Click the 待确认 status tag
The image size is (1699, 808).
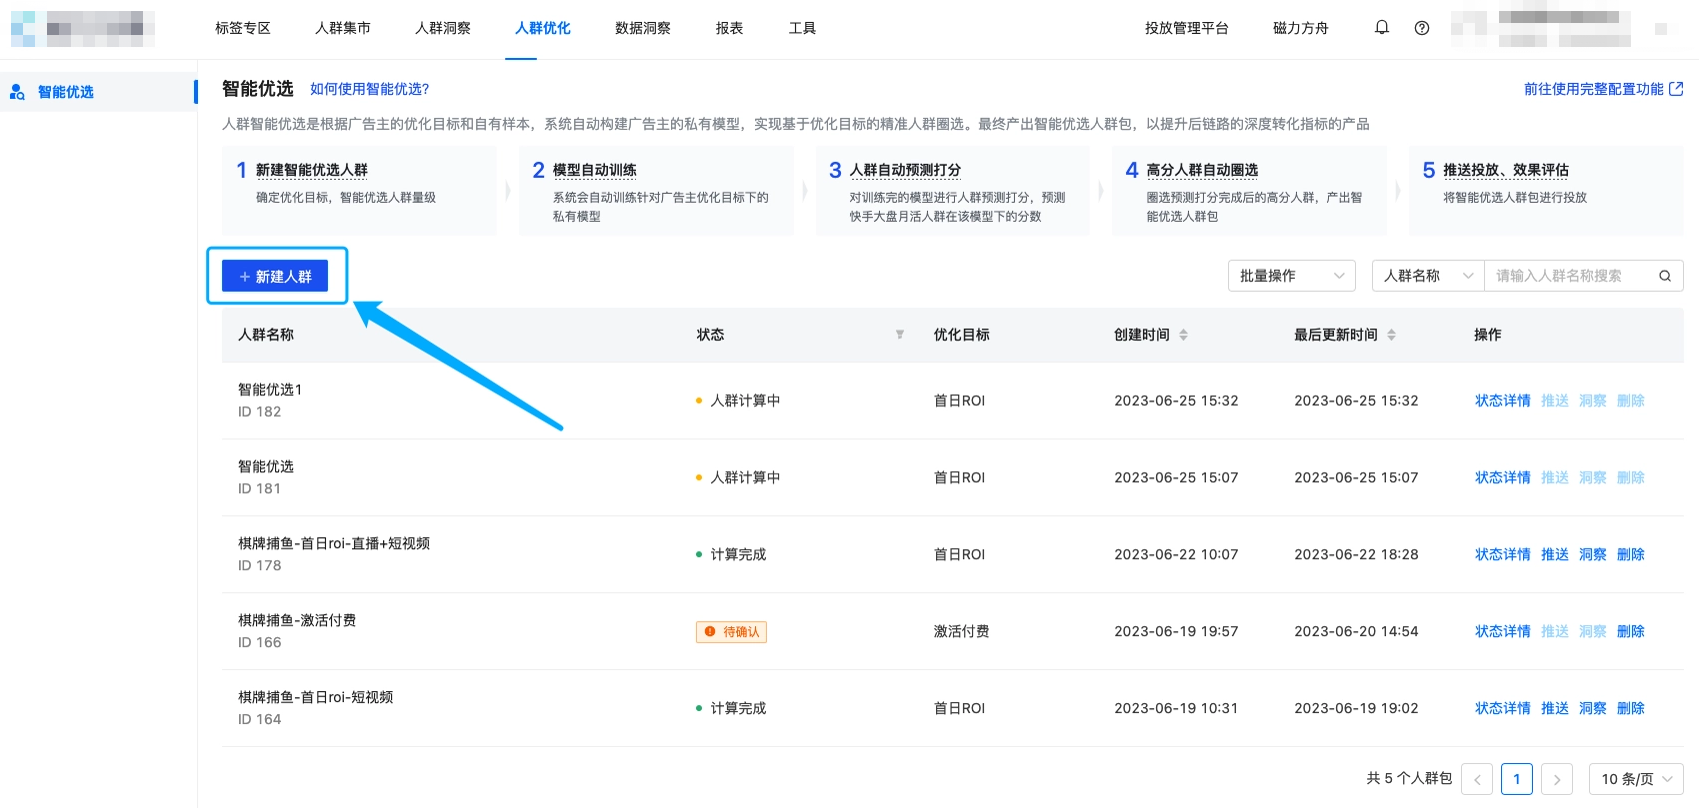[731, 632]
